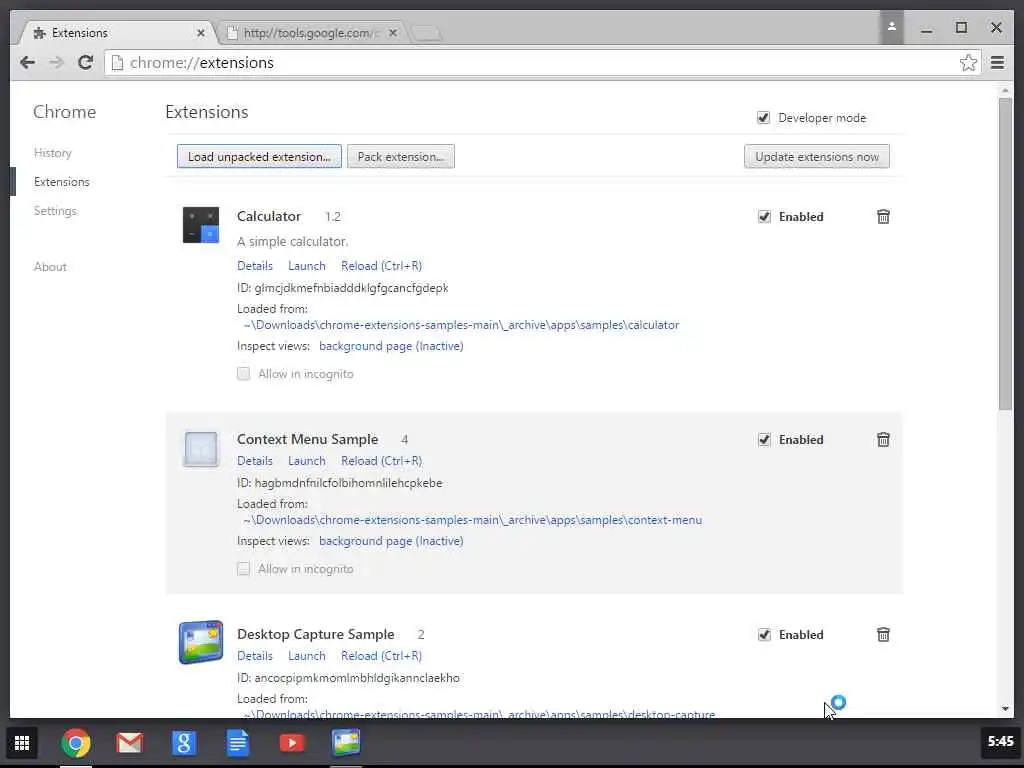Click the vertical scrollbar thumb
The width and height of the screenshot is (1024, 768).
coord(1005,253)
